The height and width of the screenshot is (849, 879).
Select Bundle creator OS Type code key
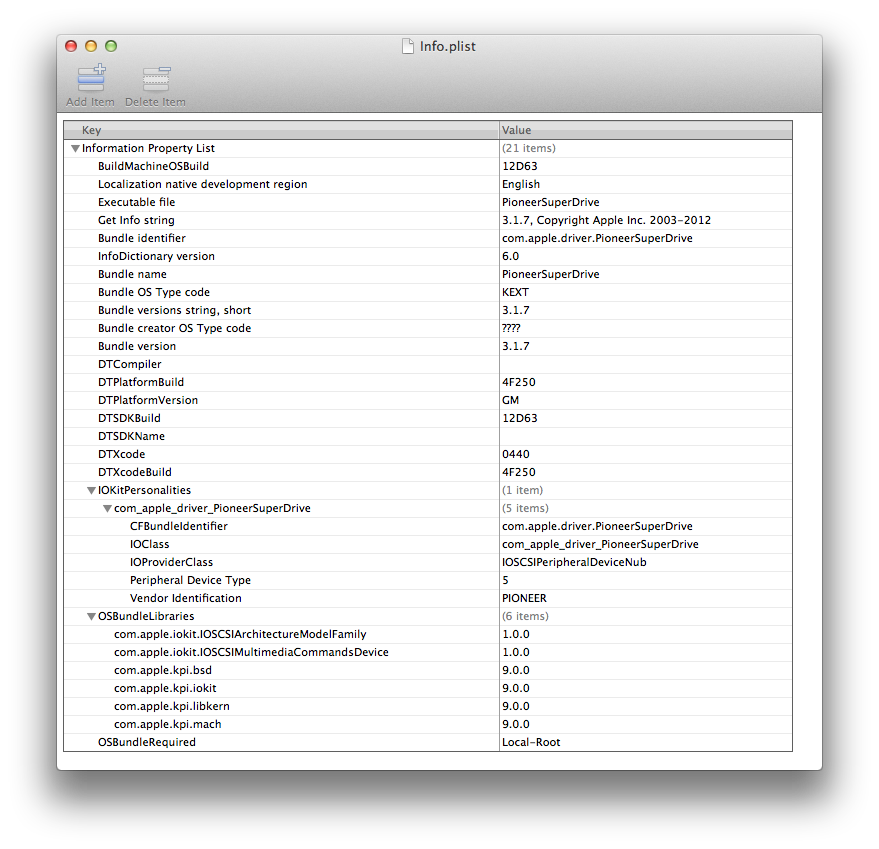[174, 328]
